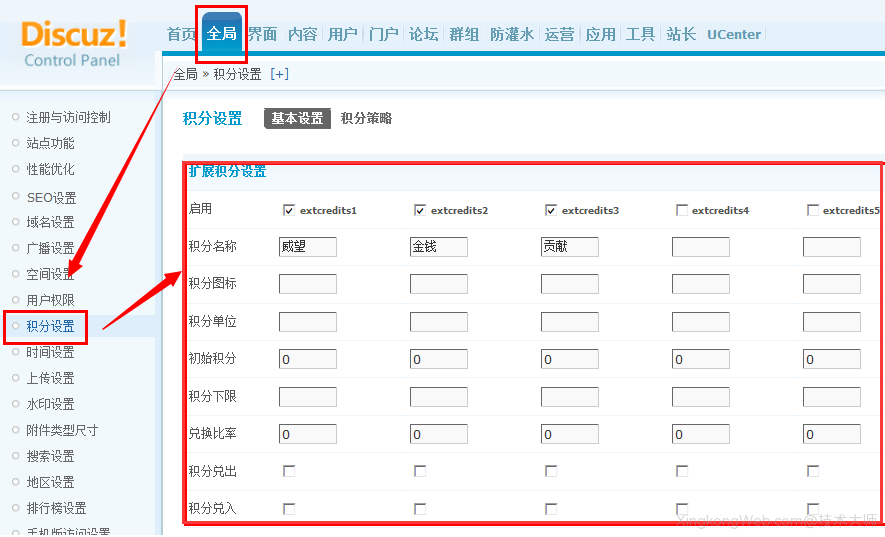This screenshot has height=537, width=885.
Task: Open 搜索设置 in the sidebar
Action: pos(50,456)
